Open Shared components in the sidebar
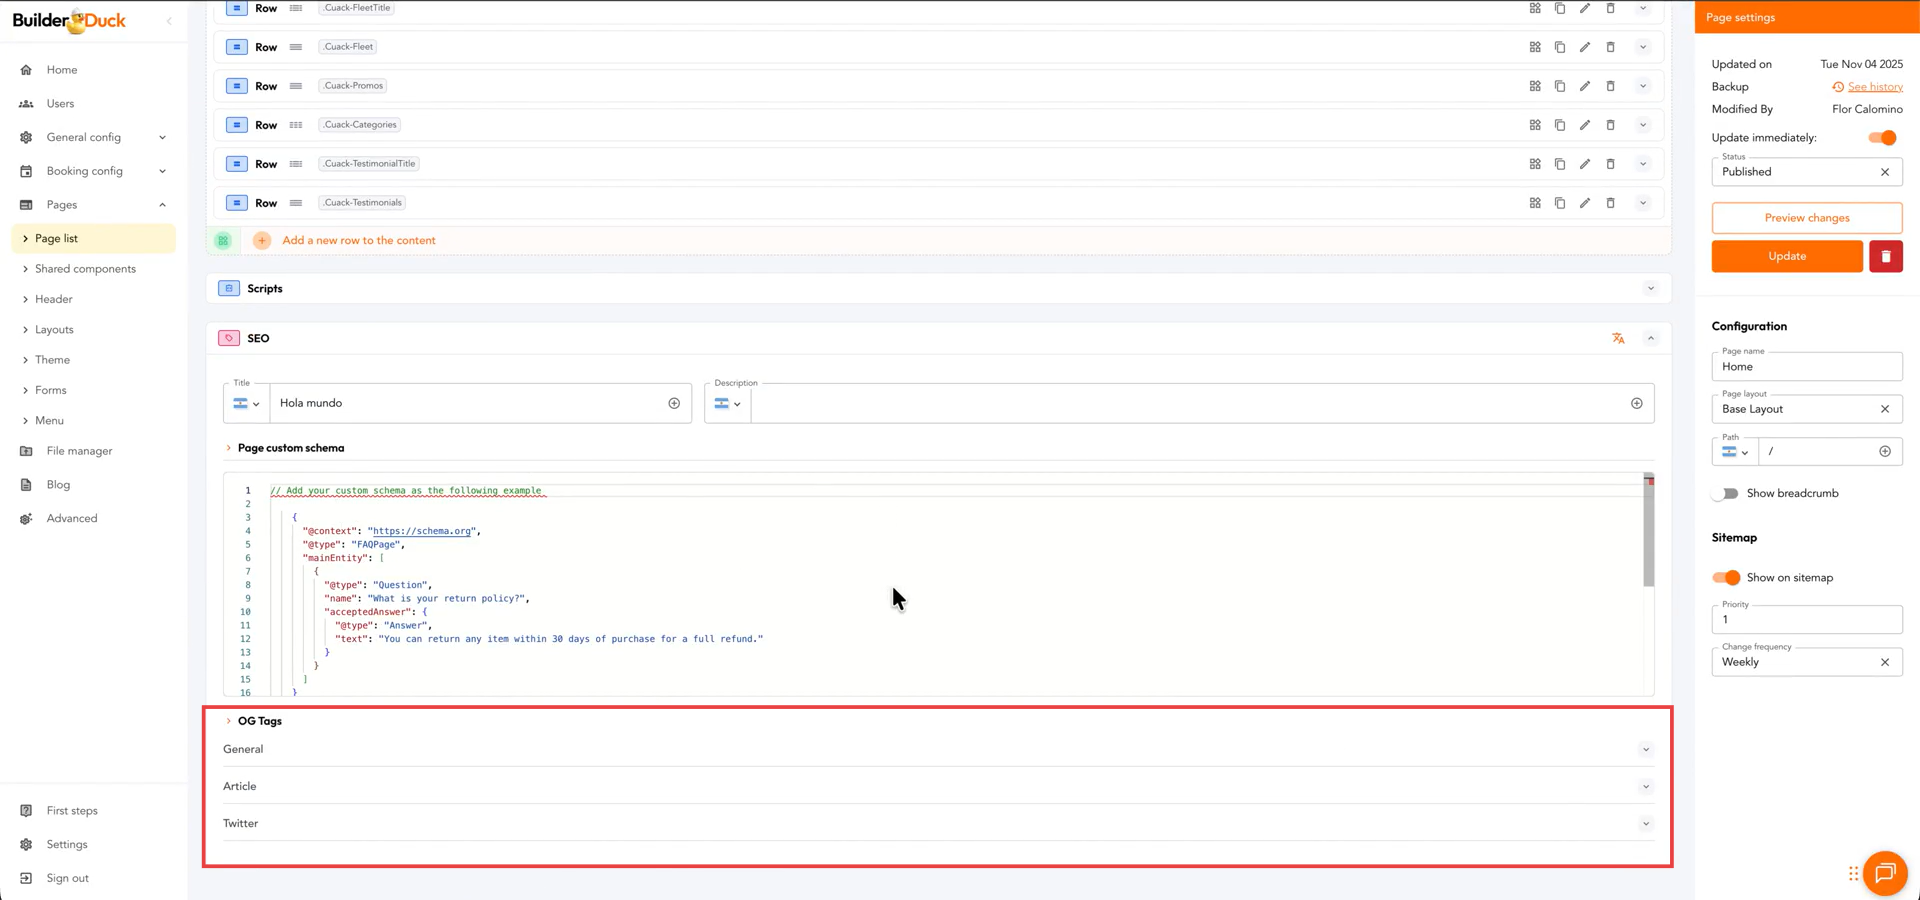 point(85,269)
